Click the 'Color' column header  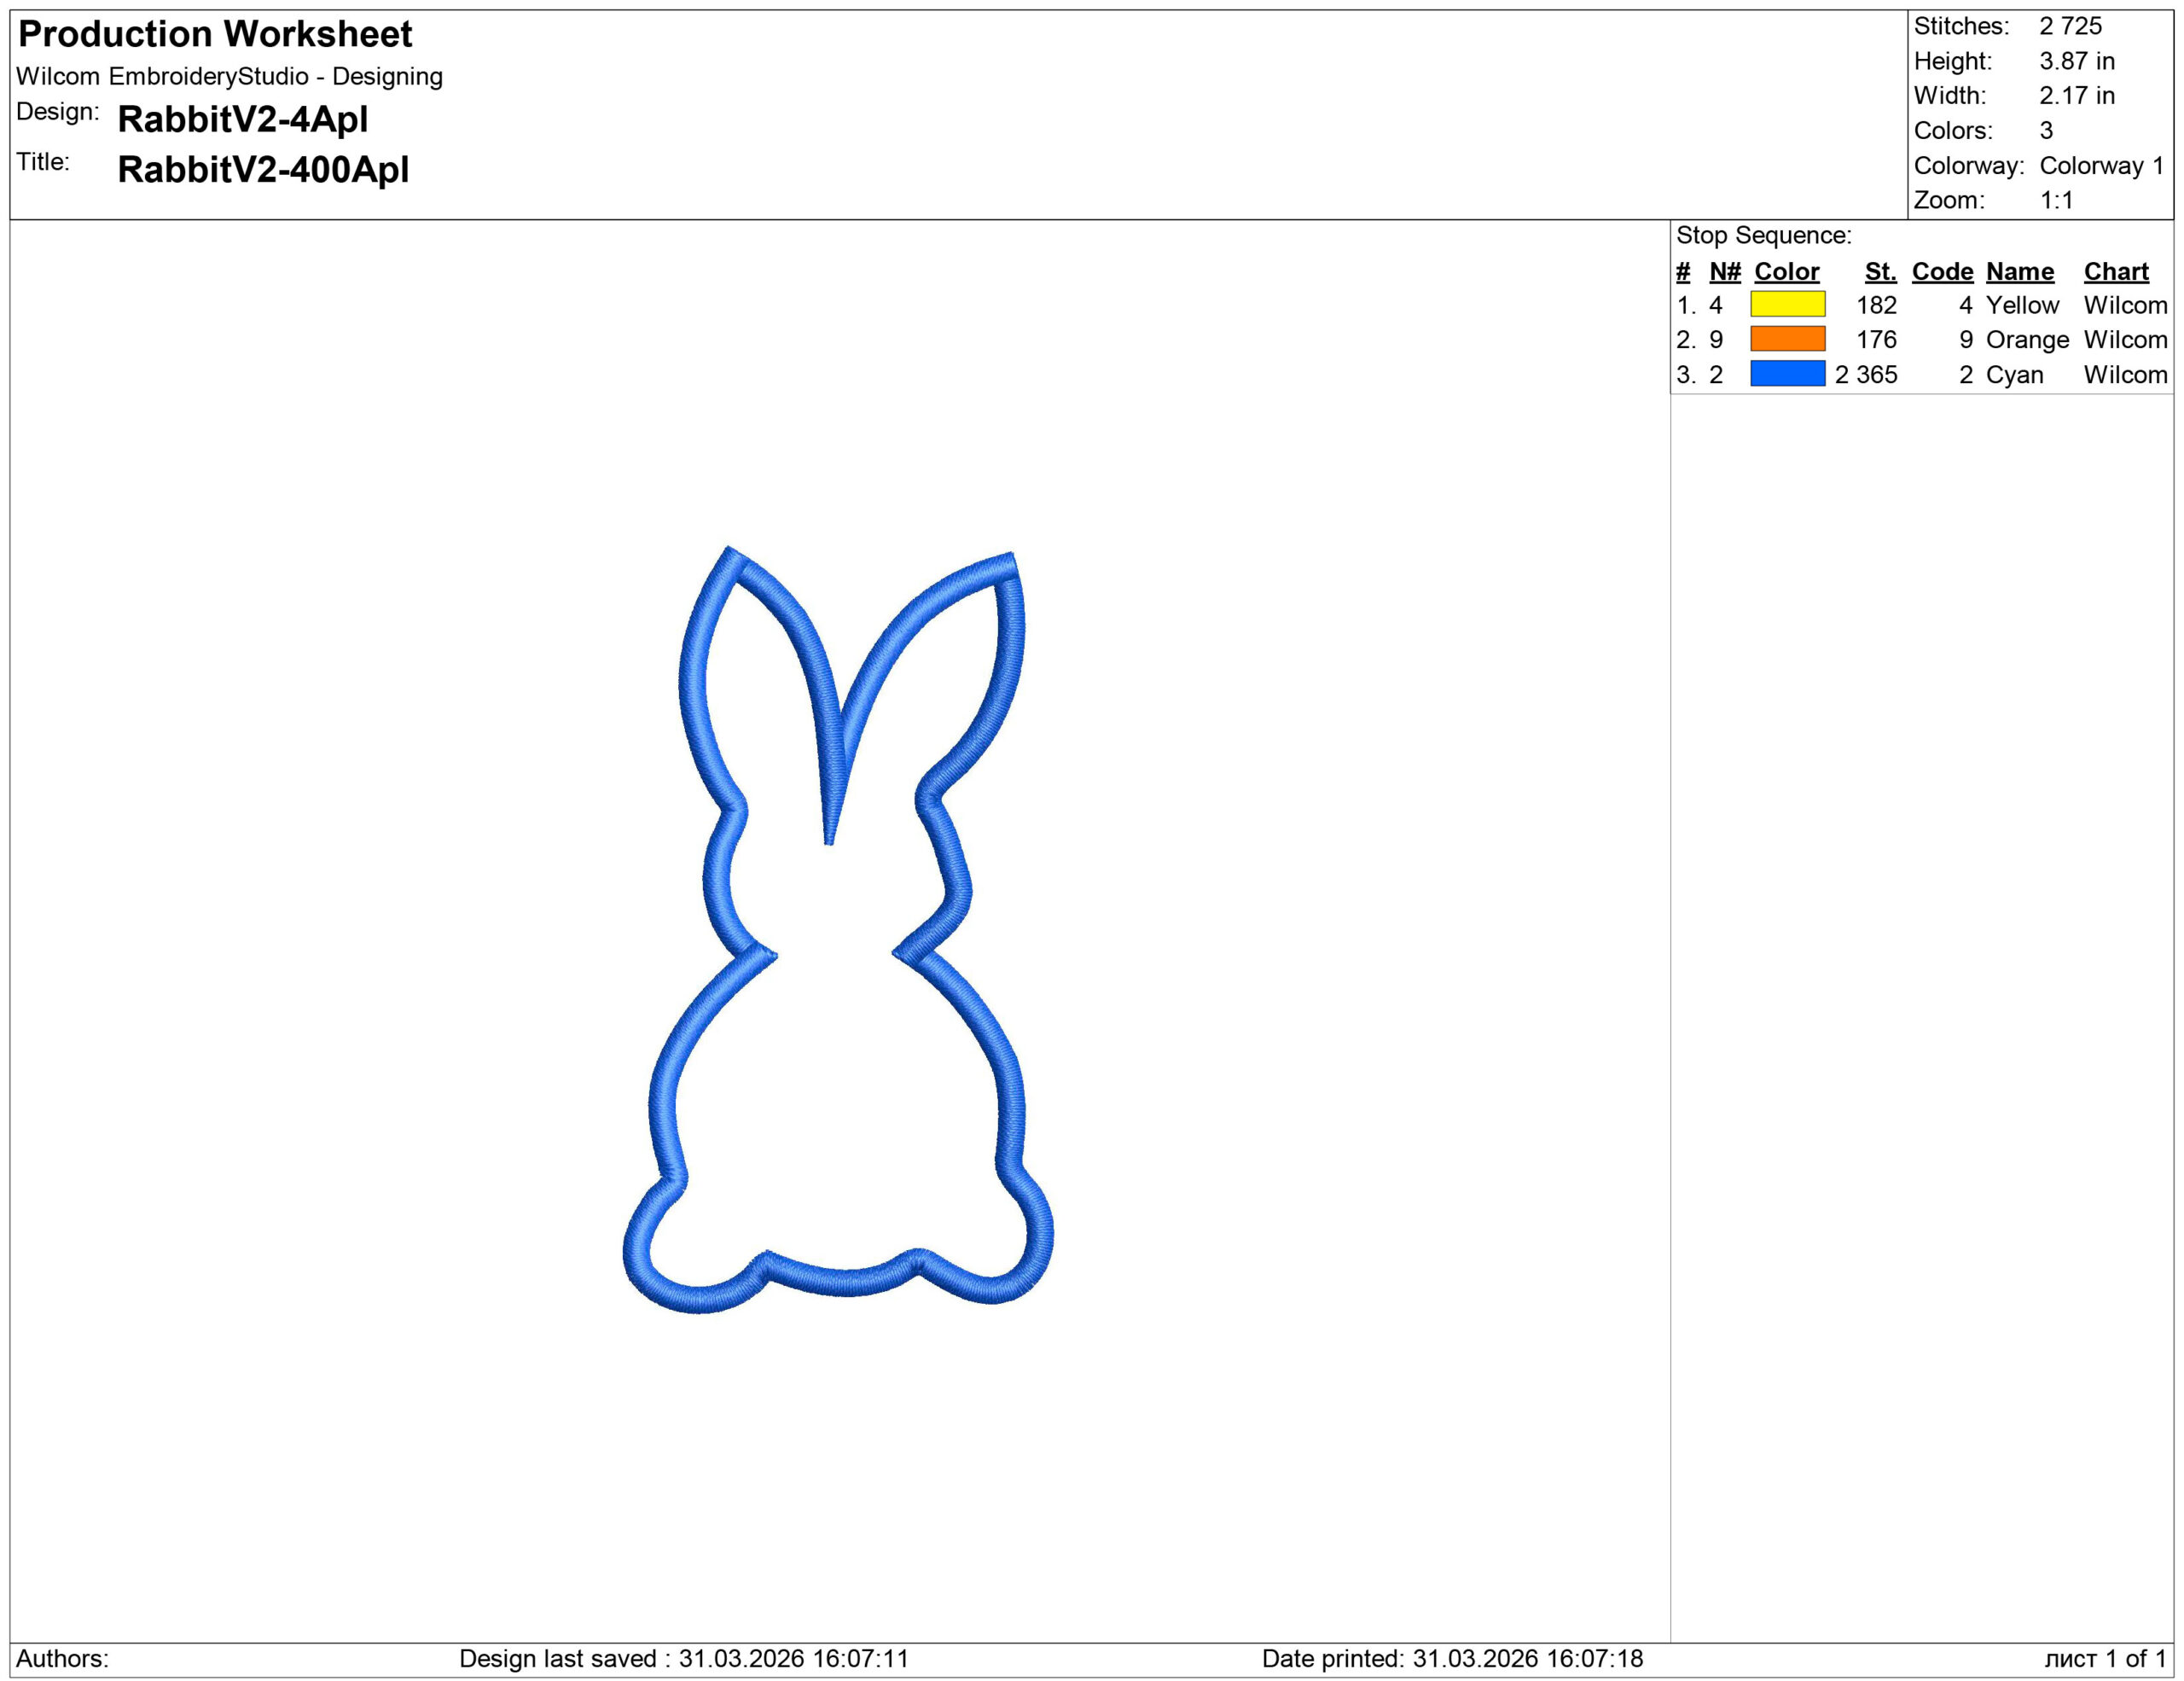point(1788,271)
